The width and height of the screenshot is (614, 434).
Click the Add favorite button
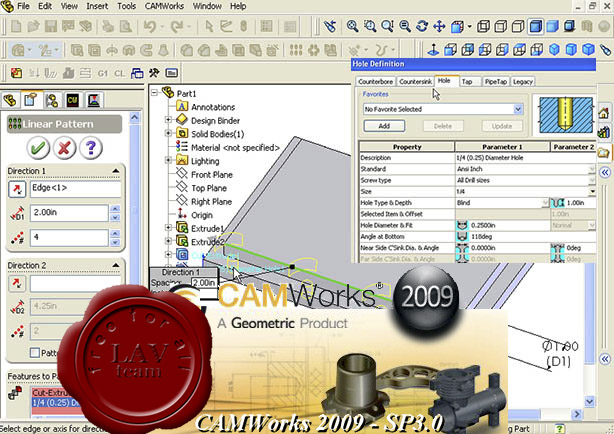point(384,126)
